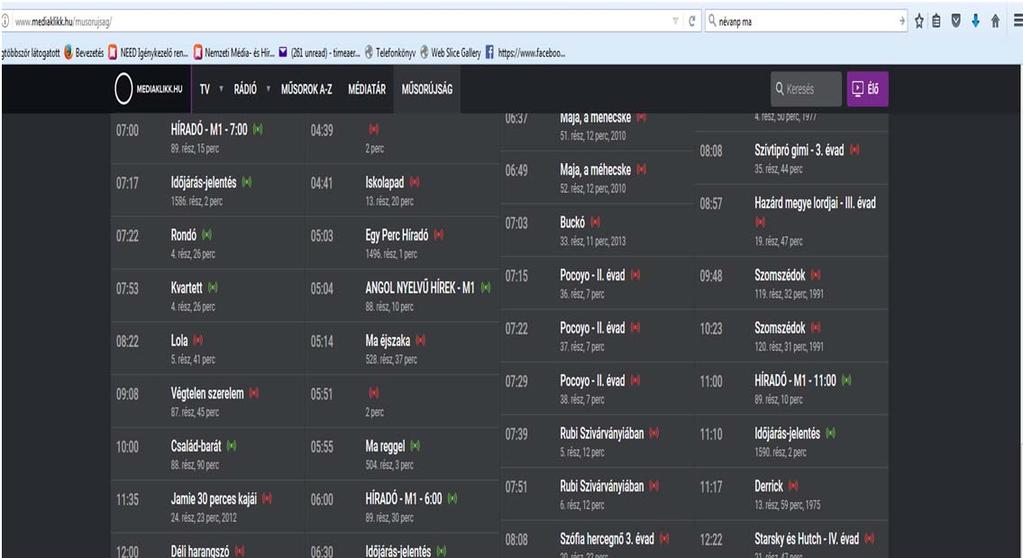Click the purple Élő live button
Image resolution: width=1023 pixels, height=558 pixels.
(x=867, y=89)
